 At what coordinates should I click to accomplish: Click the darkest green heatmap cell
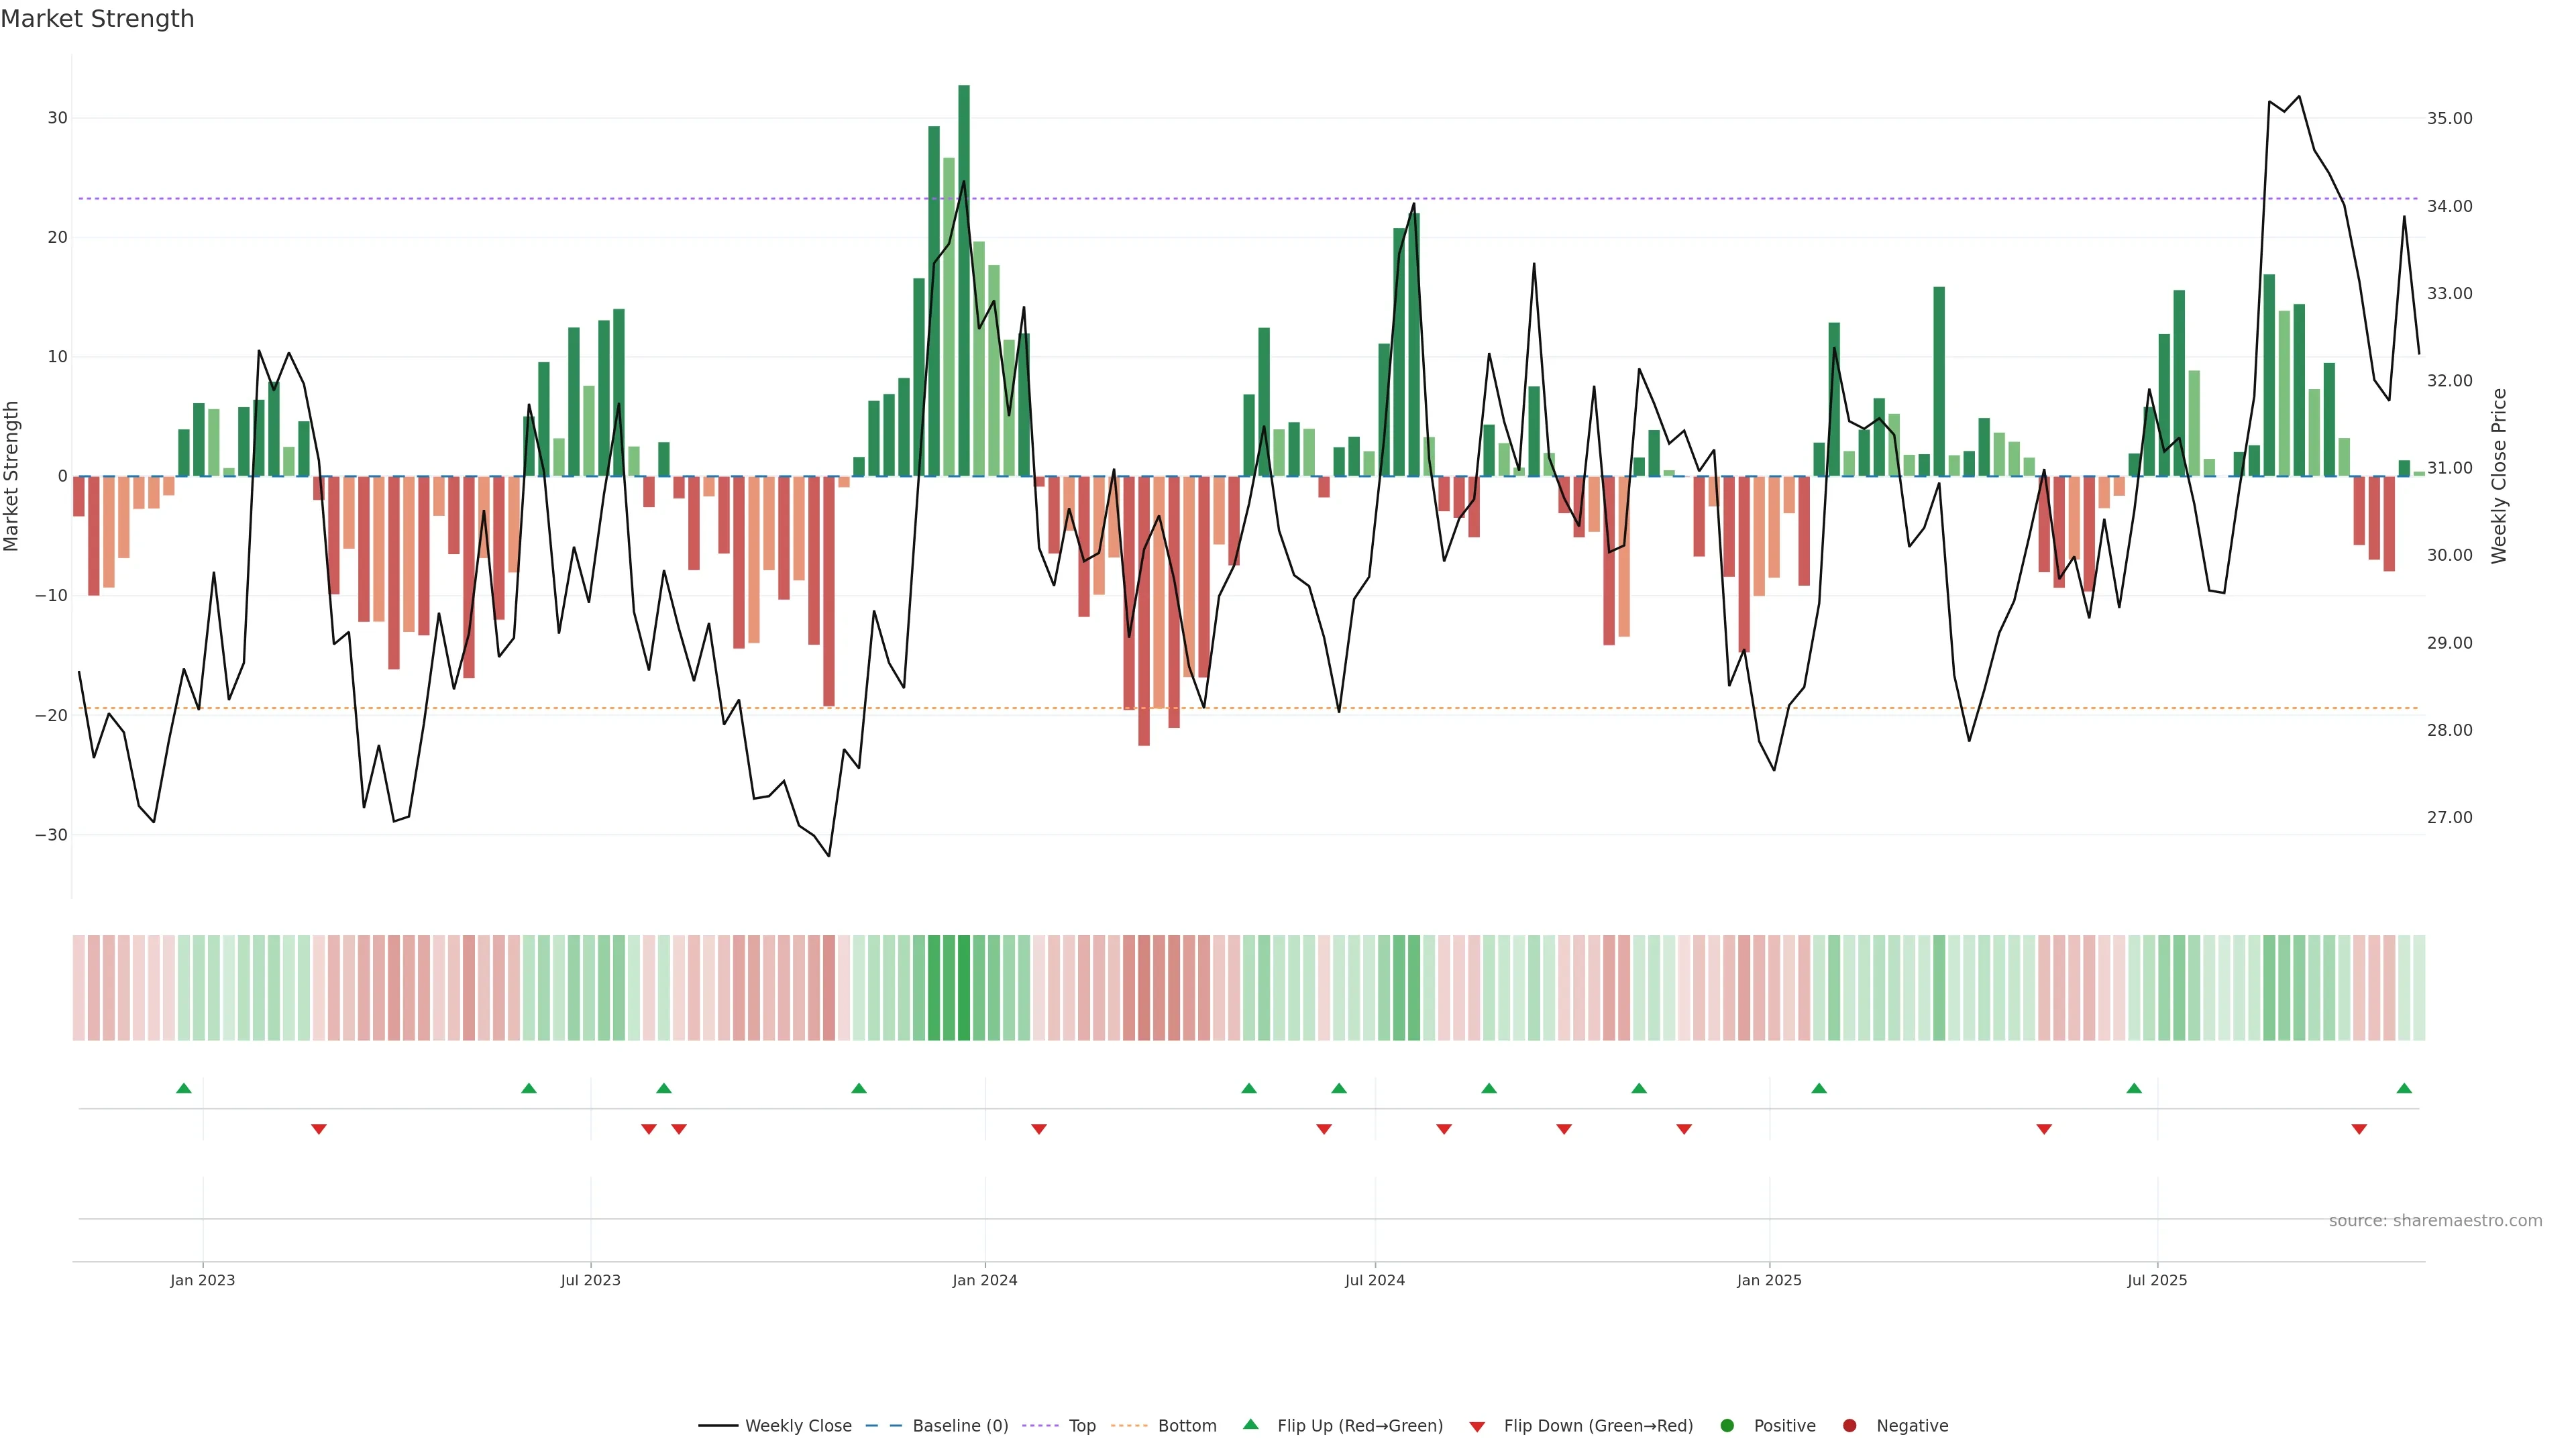964,988
